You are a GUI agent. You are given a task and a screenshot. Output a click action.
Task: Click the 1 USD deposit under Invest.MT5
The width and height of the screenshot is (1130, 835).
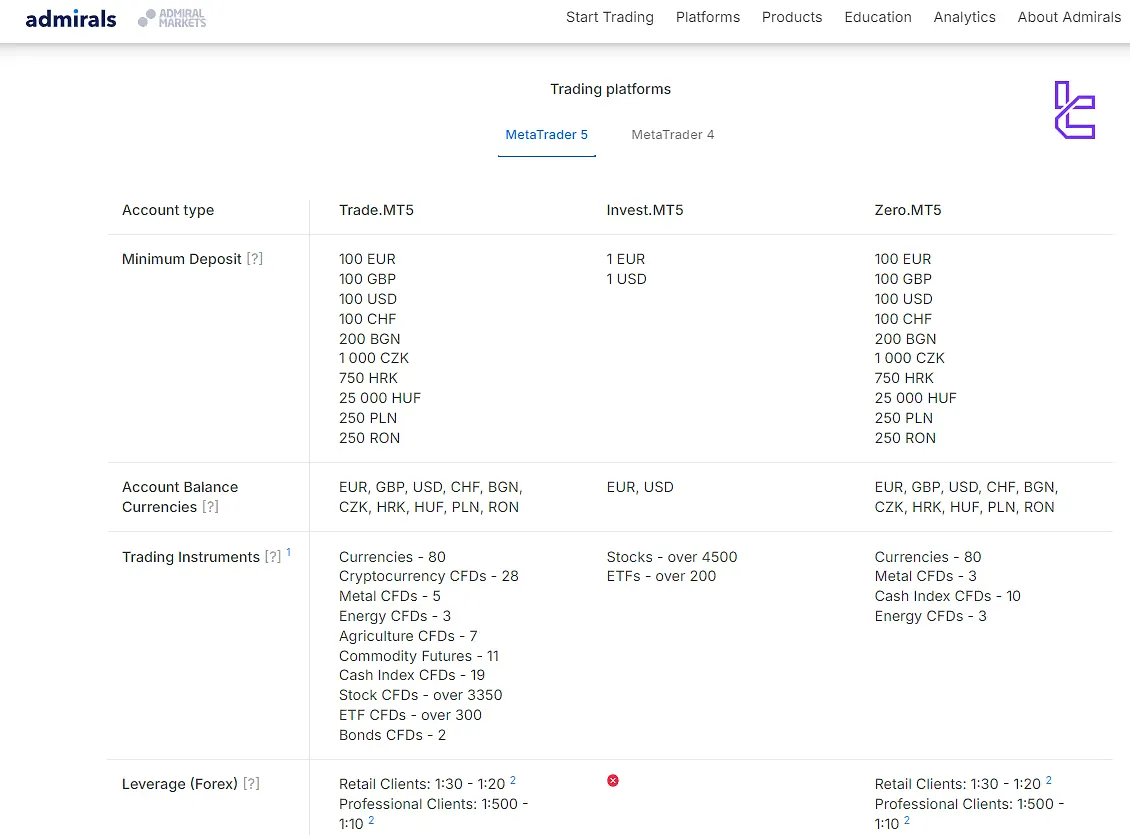(x=626, y=279)
